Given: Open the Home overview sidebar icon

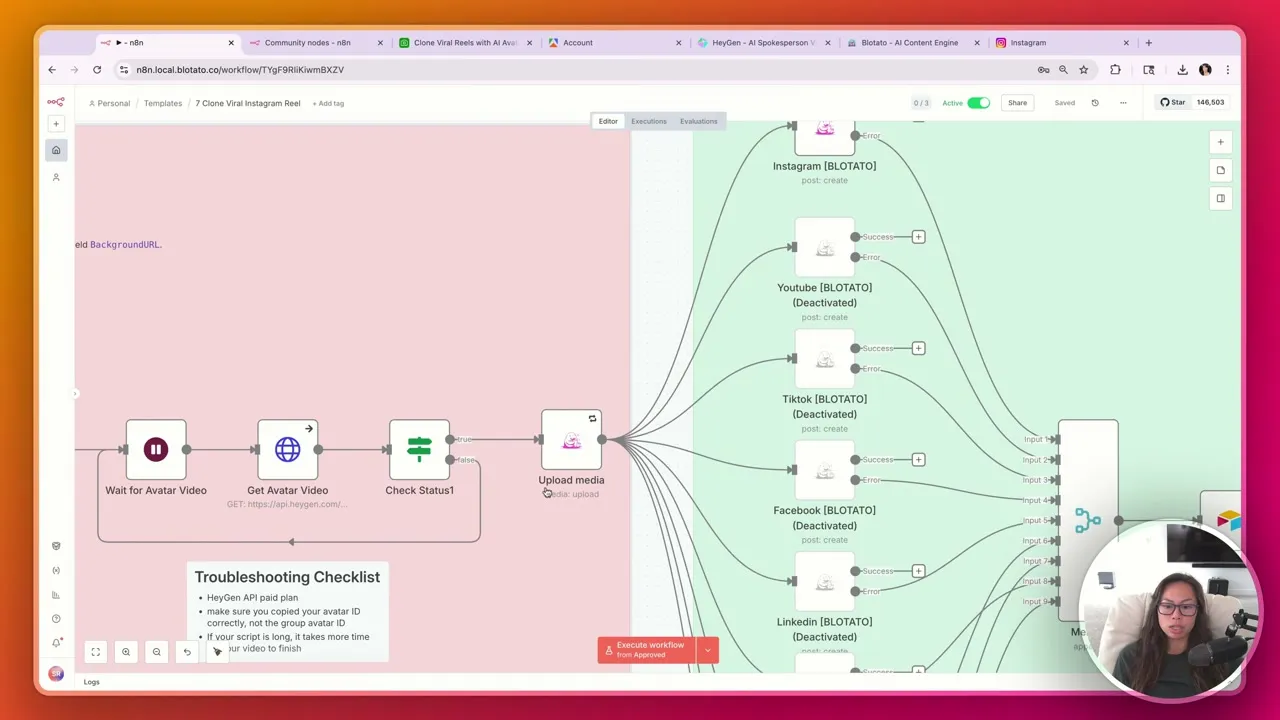Looking at the screenshot, I should (x=56, y=150).
